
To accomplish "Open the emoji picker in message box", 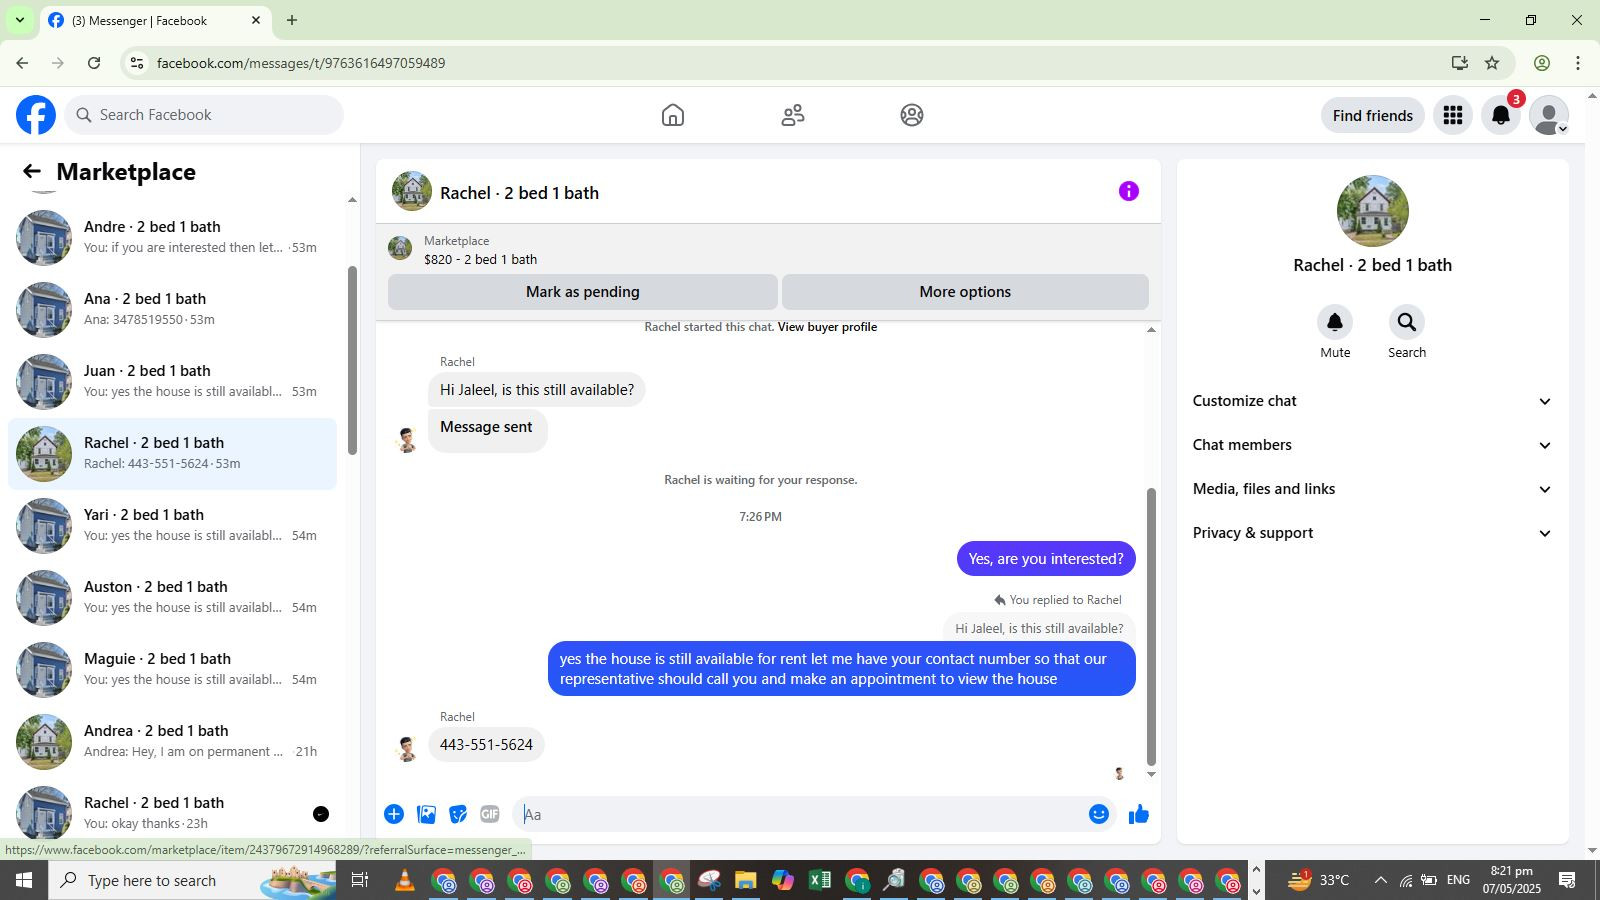I will [1099, 814].
